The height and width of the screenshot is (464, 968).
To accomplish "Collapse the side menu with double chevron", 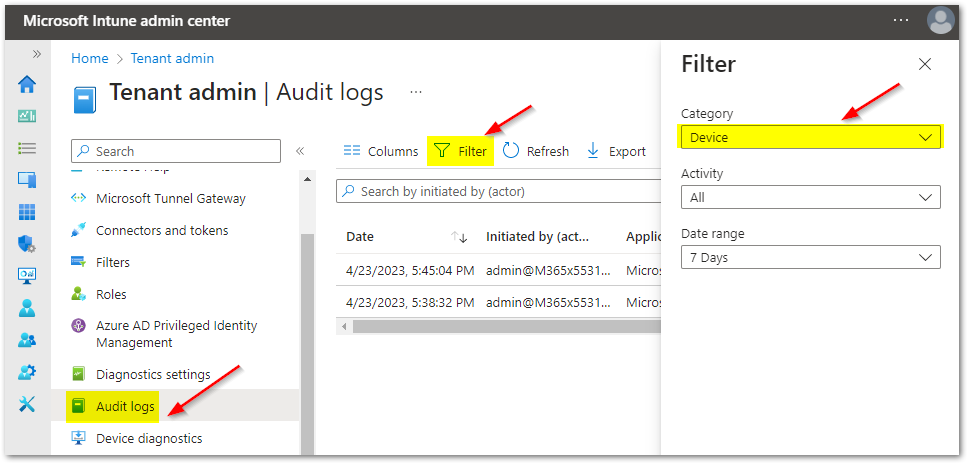I will click(x=300, y=151).
